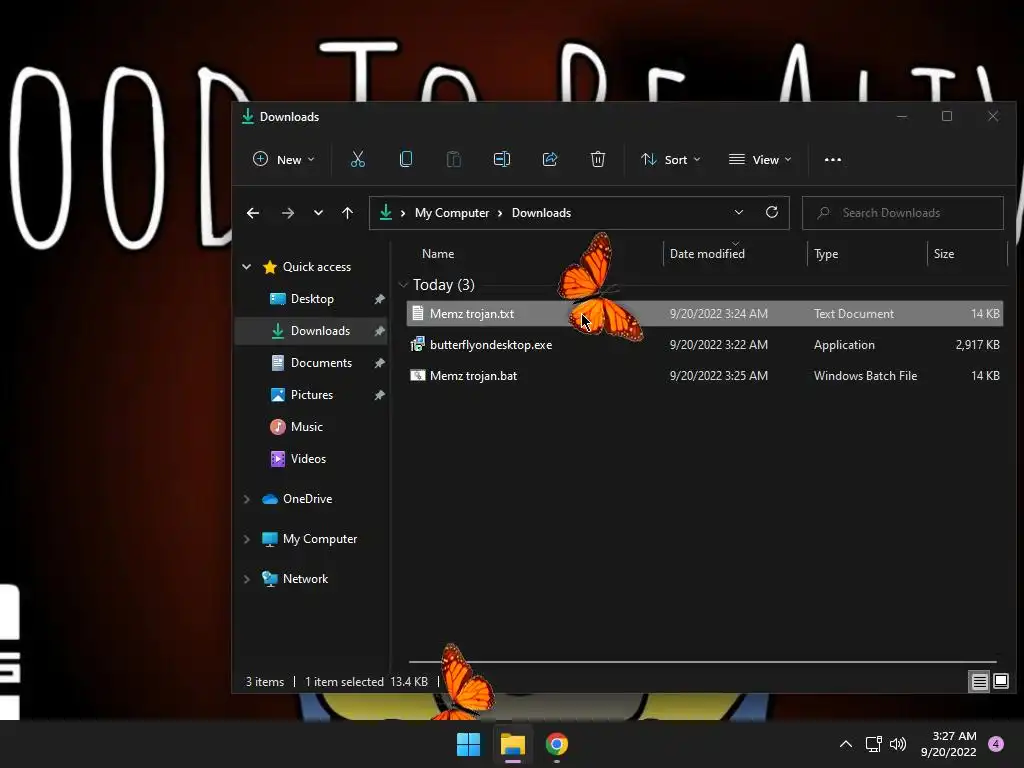Go up one folder level arrow

click(x=347, y=213)
